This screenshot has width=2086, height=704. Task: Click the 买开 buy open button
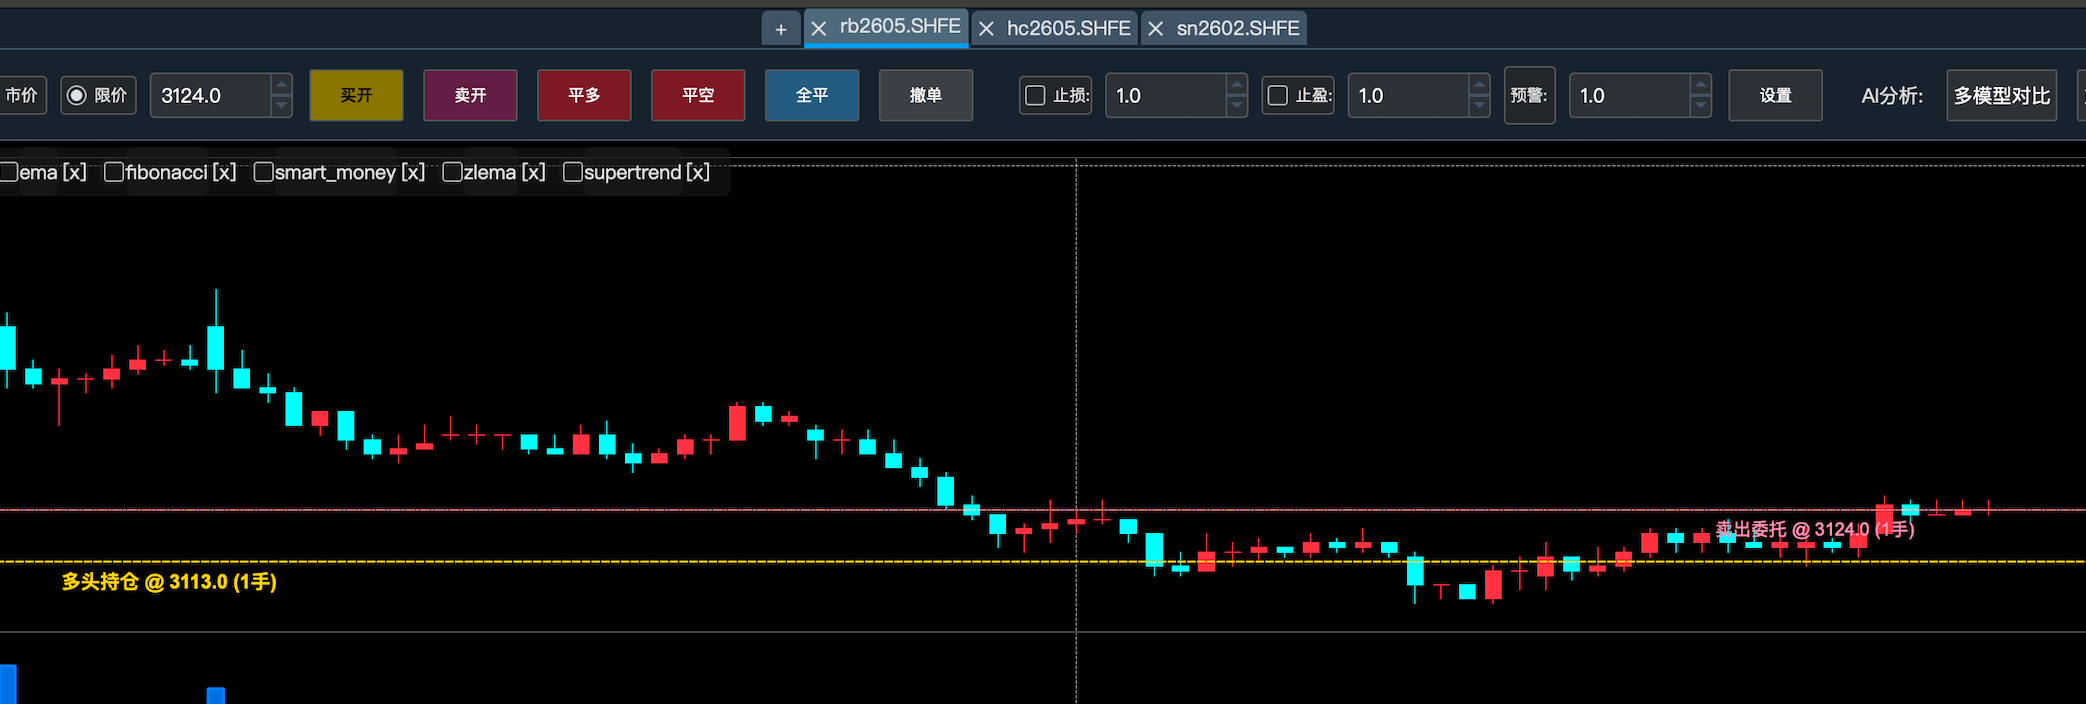pyautogui.click(x=356, y=96)
